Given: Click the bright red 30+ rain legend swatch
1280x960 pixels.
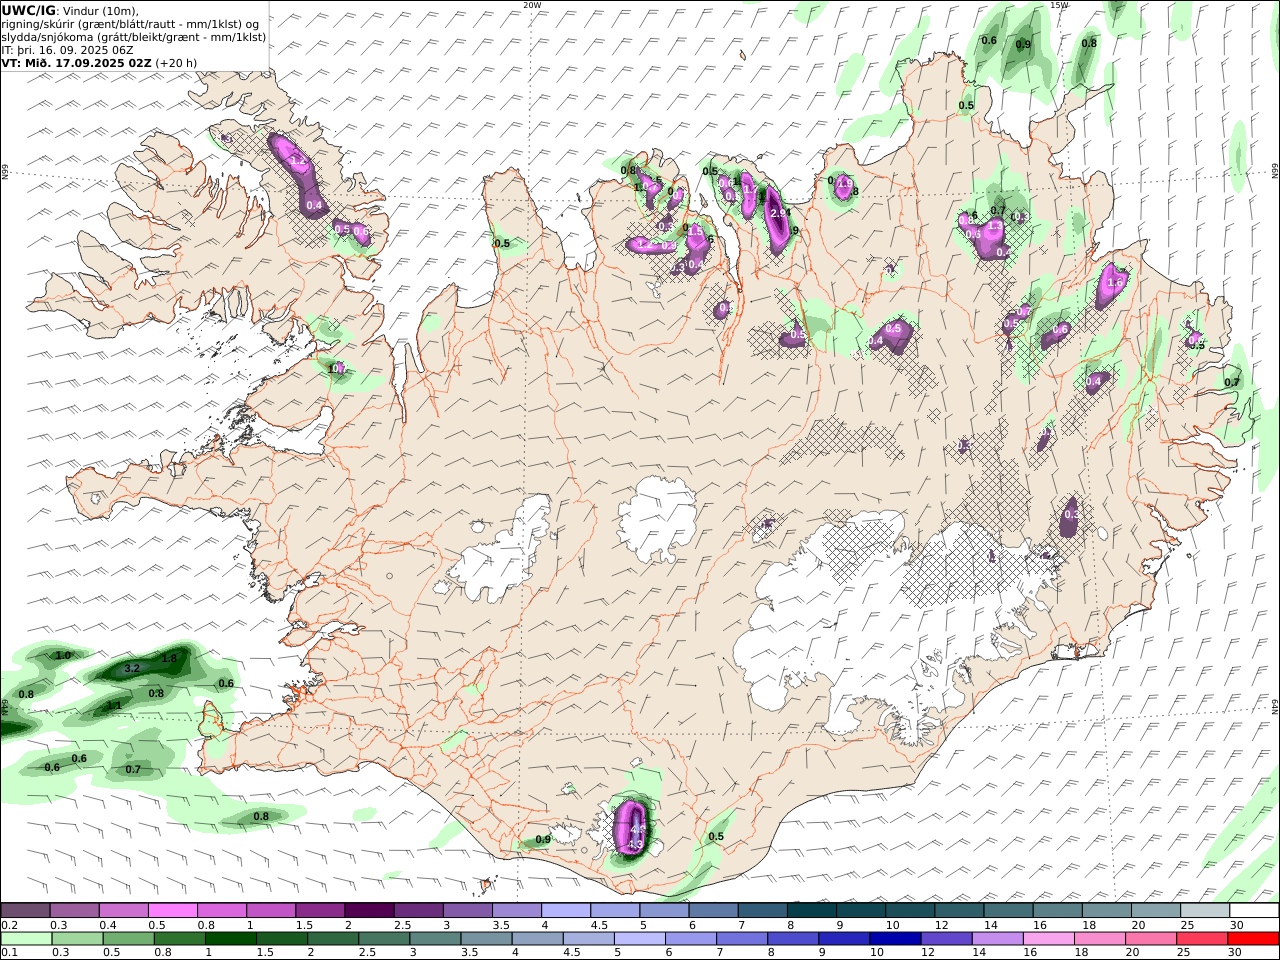Looking at the screenshot, I should pos(1253,939).
